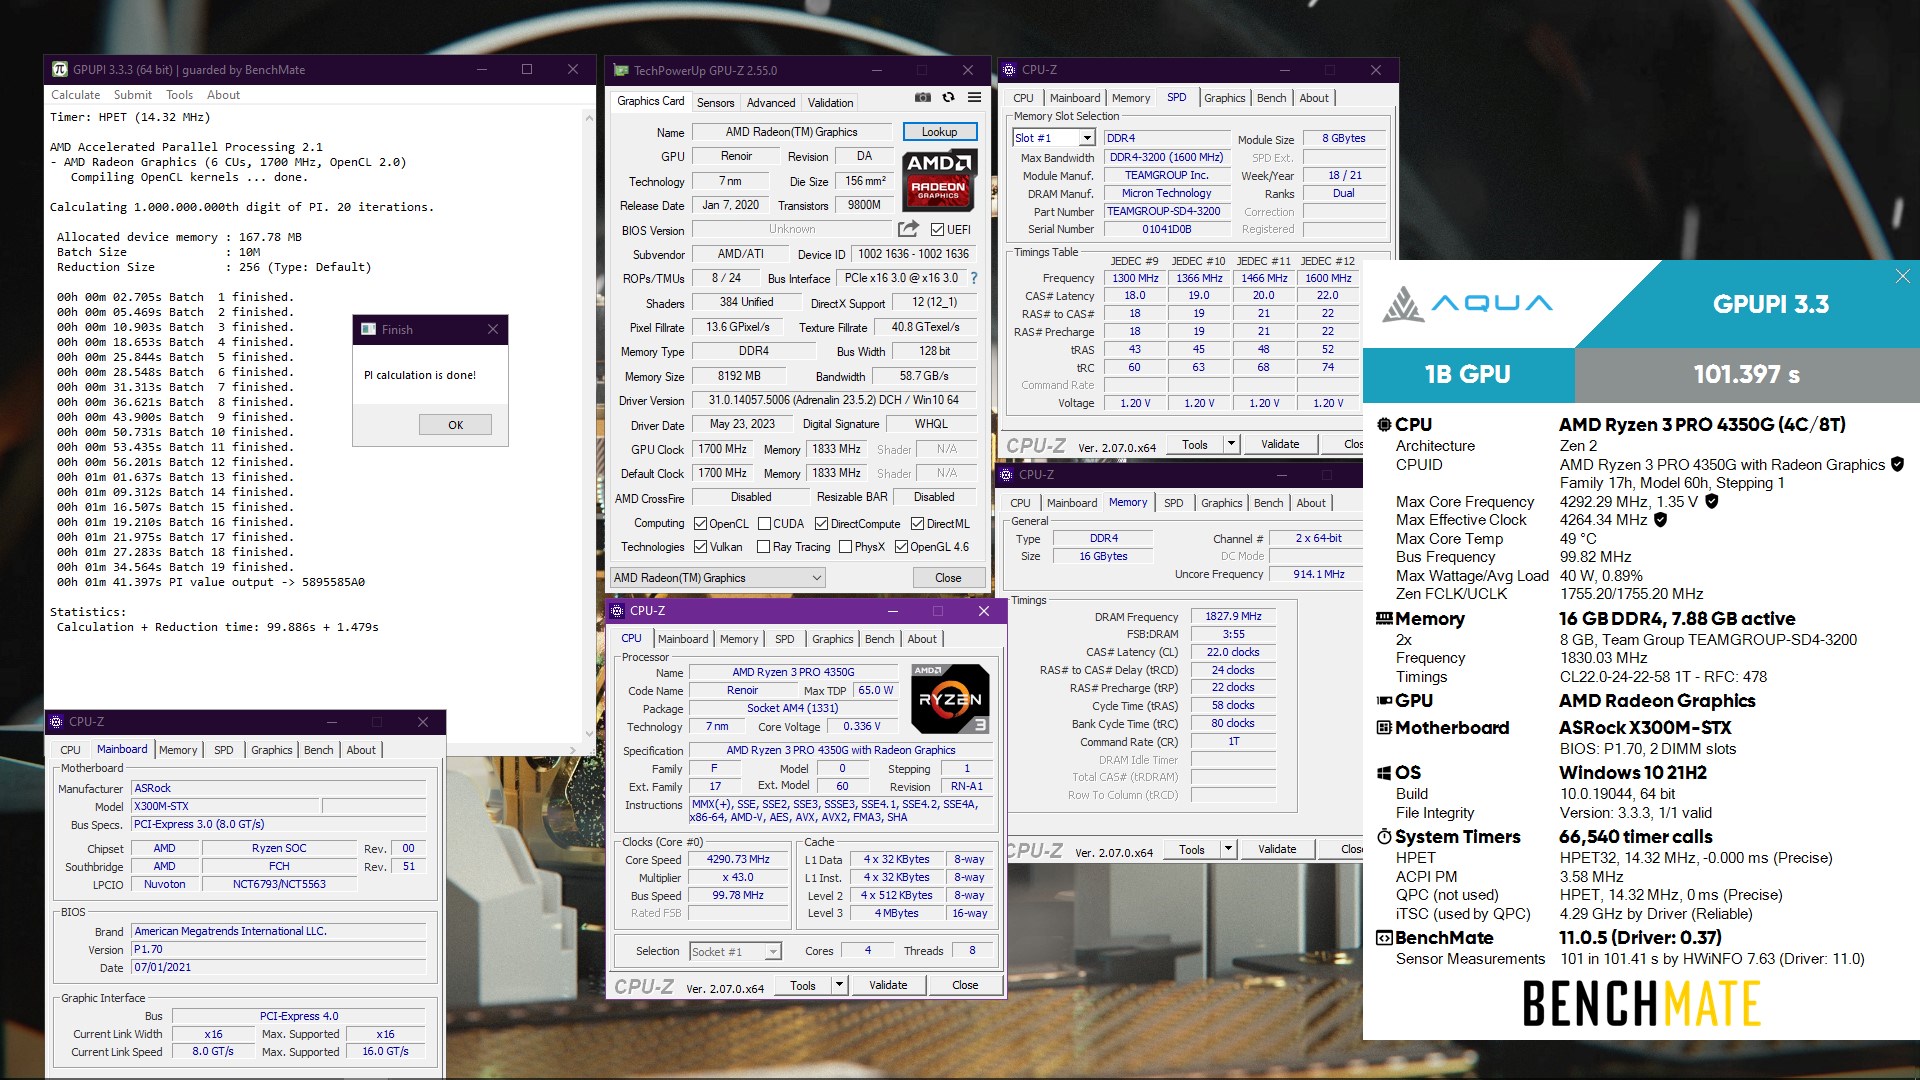The height and width of the screenshot is (1080, 1920).
Task: Click the AQUA logo in the result panel
Action: 1467,304
